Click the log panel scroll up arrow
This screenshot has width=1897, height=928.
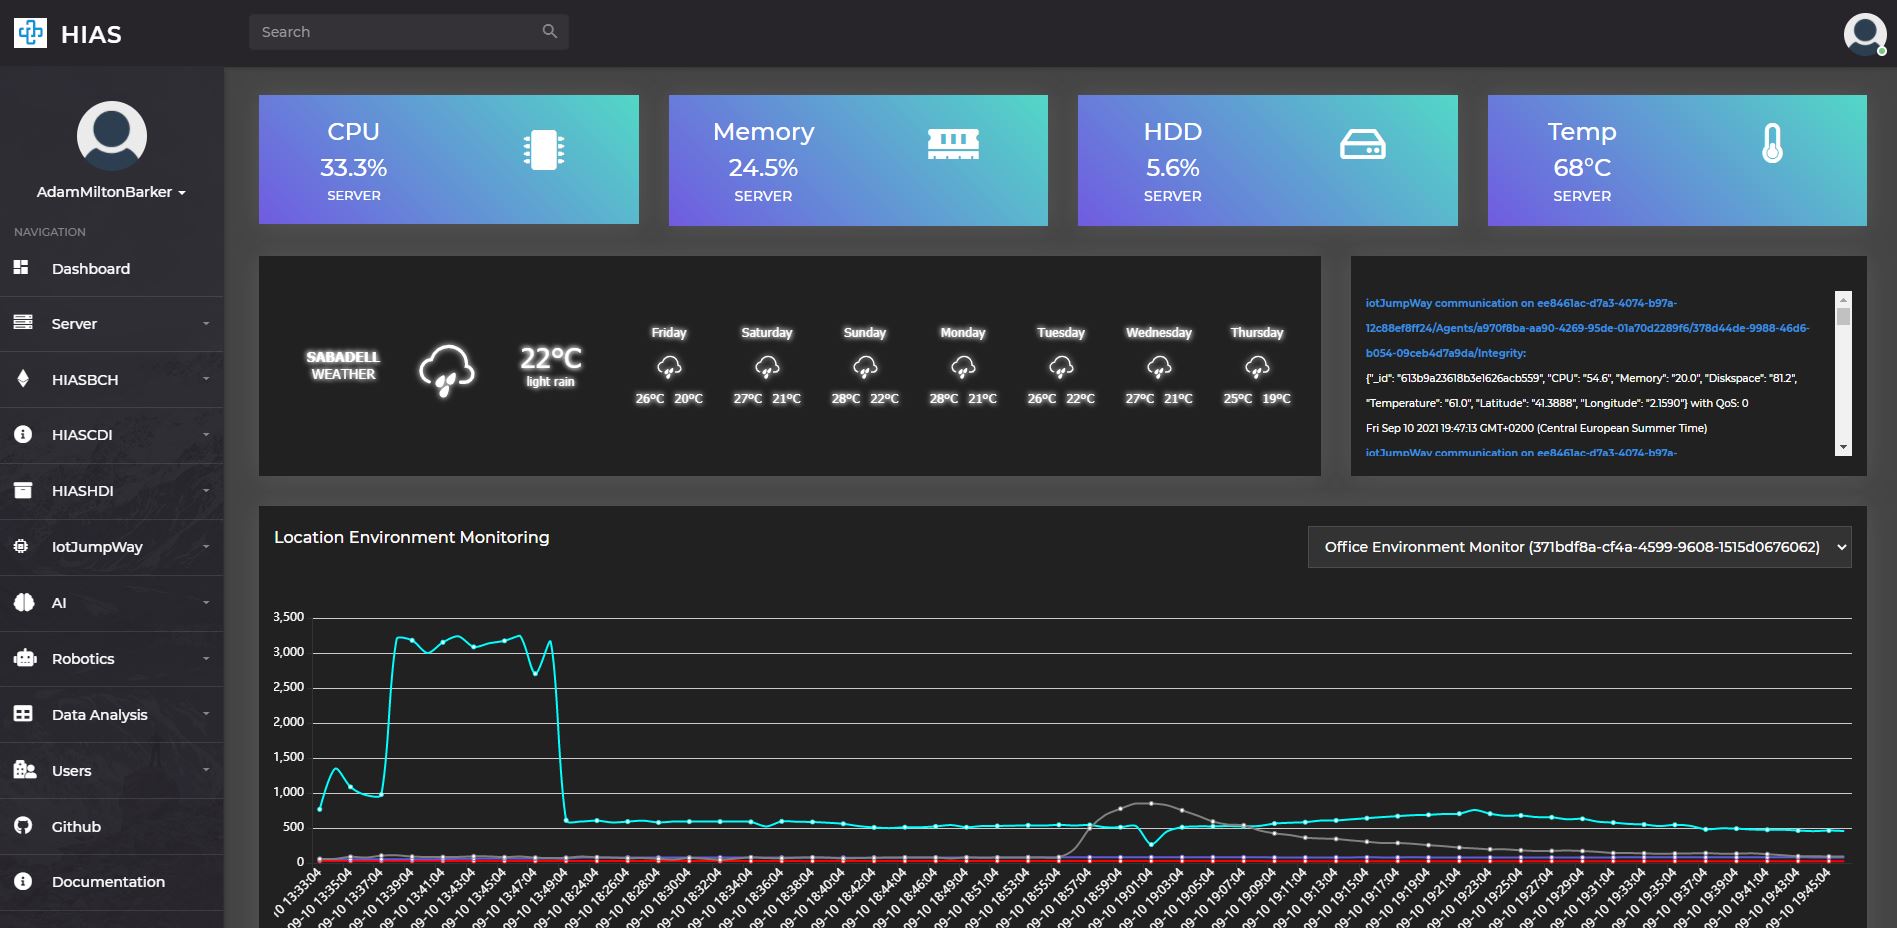1843,298
